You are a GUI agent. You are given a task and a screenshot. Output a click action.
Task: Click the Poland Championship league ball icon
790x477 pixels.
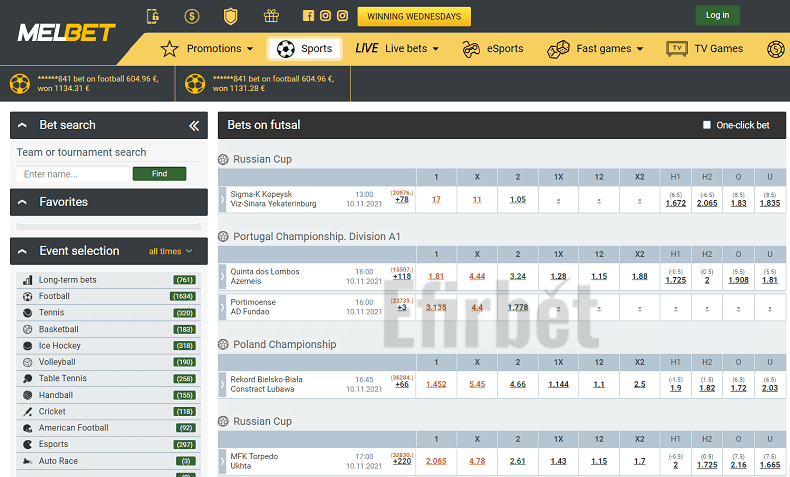[x=223, y=345]
